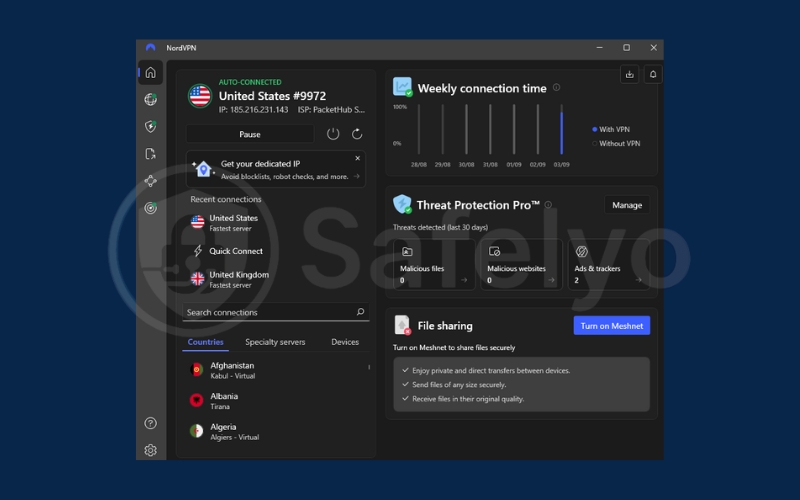This screenshot has height=500, width=800.
Task: Open the Home tab in sidebar
Action: tap(151, 72)
